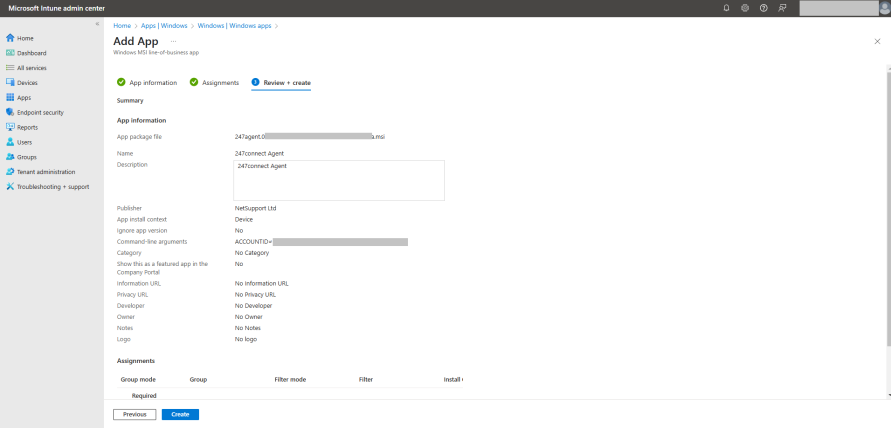This screenshot has width=891, height=428.
Task: Click the All services list icon
Action: click(x=10, y=68)
